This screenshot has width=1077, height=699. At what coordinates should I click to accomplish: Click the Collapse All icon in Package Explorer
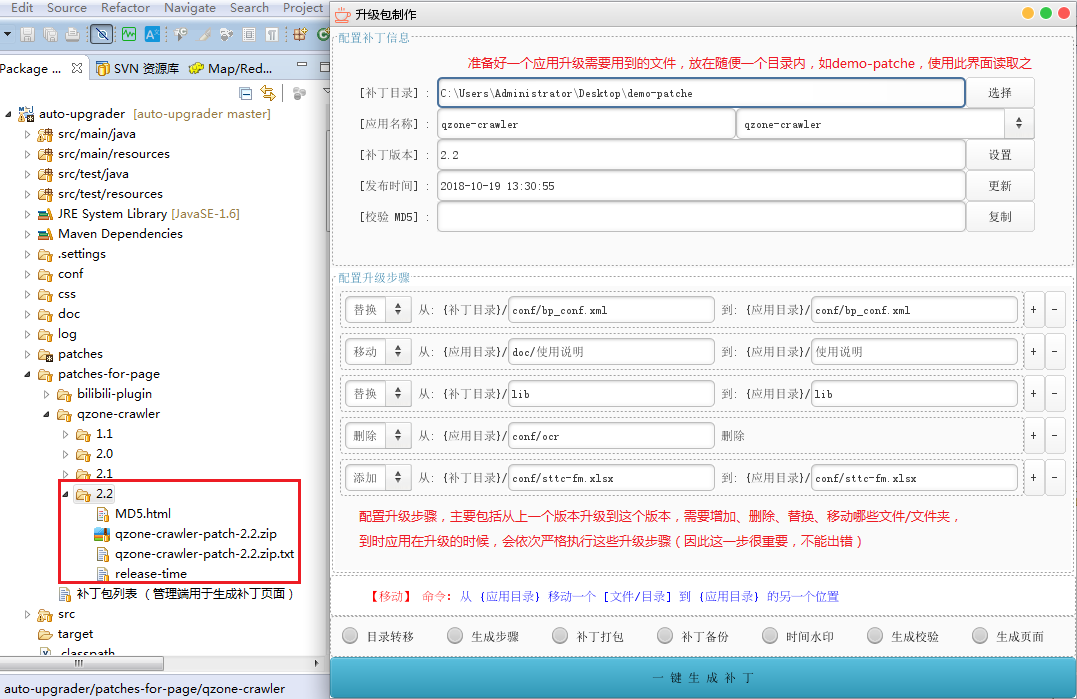point(245,93)
